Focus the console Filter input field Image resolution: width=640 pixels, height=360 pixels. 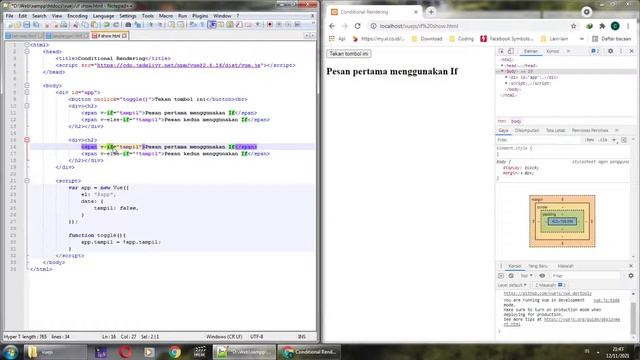click(x=586, y=276)
